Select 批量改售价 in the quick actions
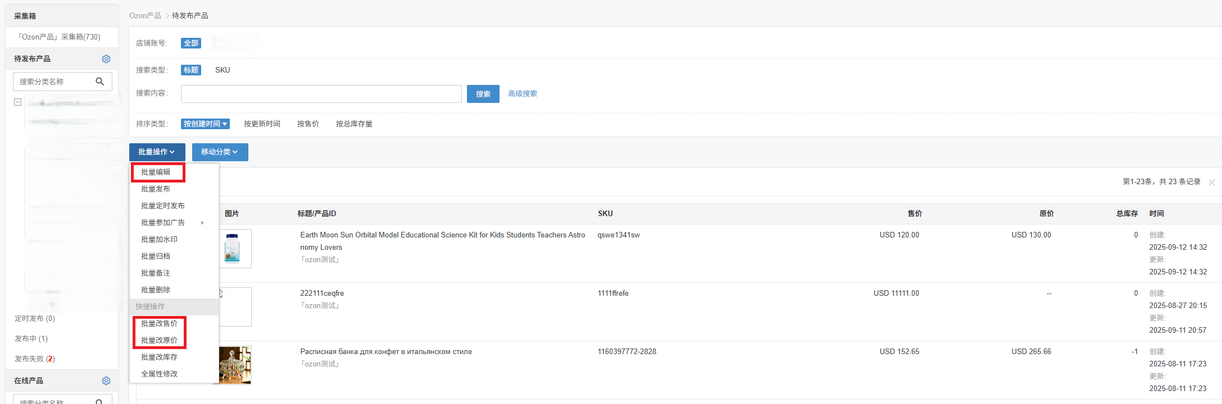The image size is (1222, 404). coord(159,324)
